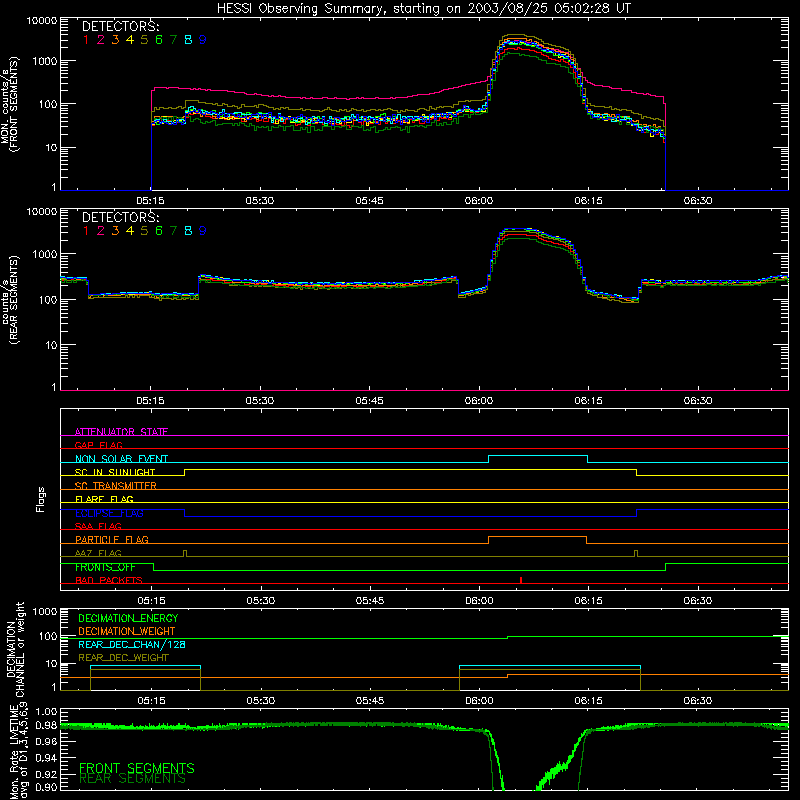
Task: Click the REAR_DEC_WEIGHT legend label
Action: 123,658
